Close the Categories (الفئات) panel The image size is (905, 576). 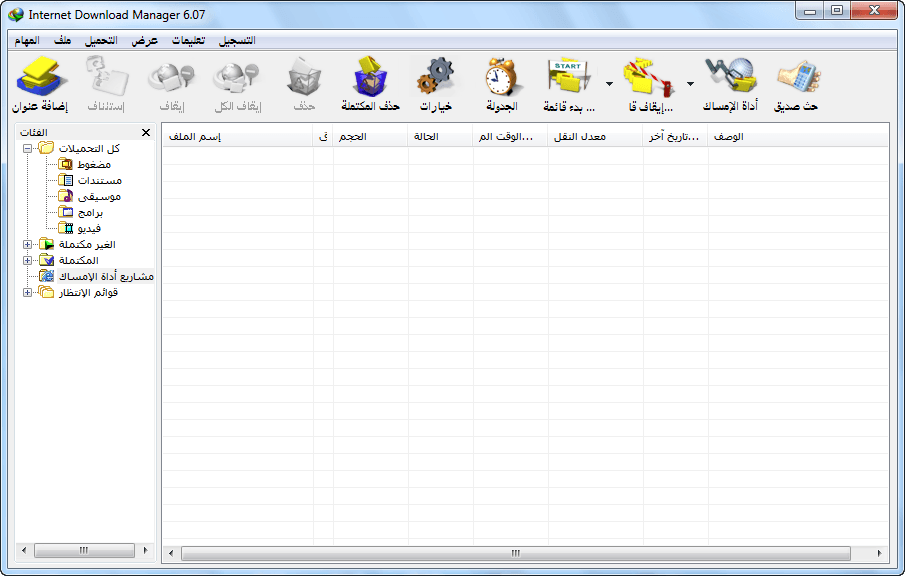[x=146, y=133]
